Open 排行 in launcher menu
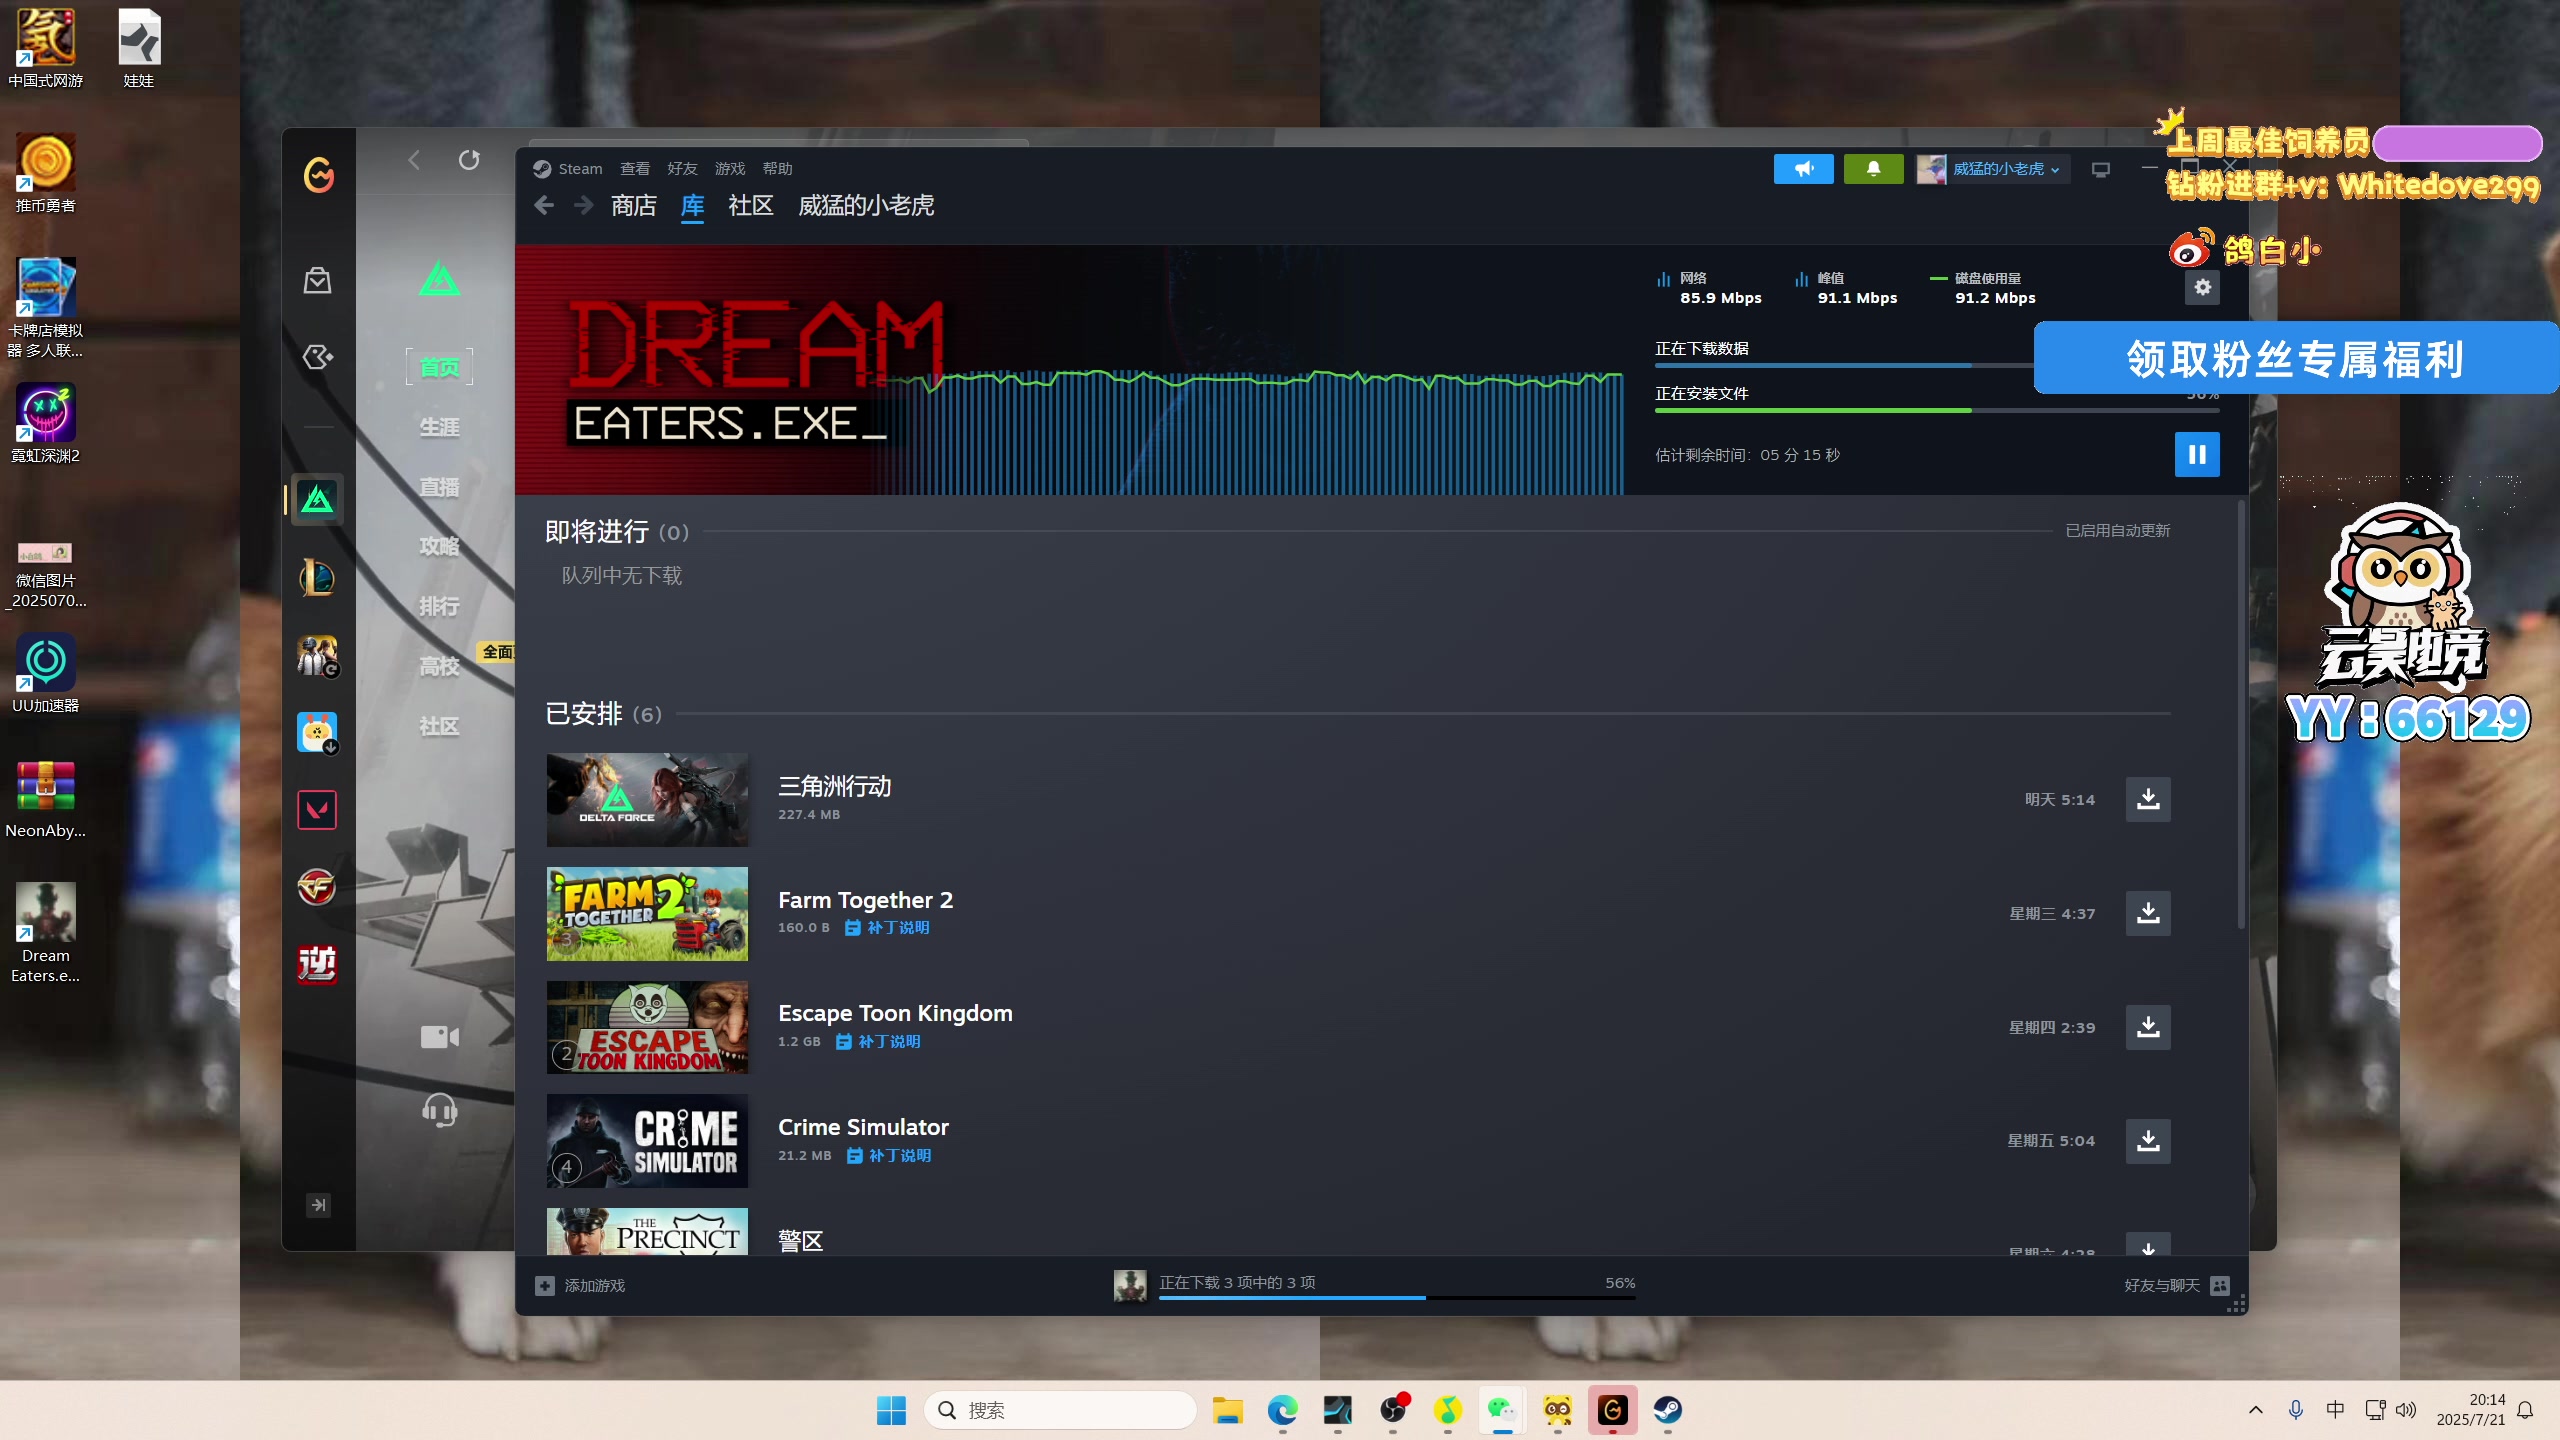 [x=439, y=606]
